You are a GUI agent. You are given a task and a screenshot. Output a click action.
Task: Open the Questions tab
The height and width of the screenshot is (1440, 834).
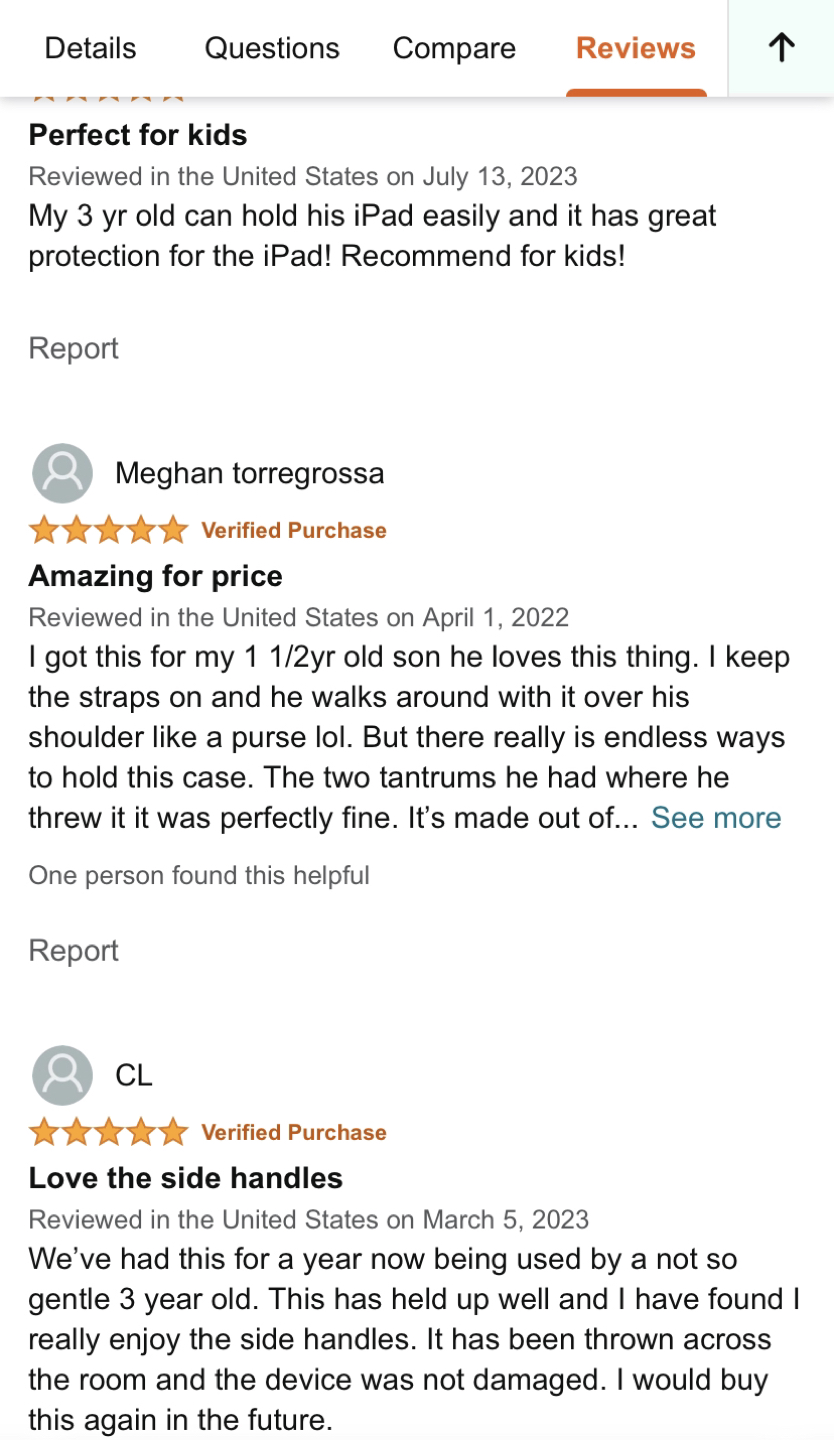point(272,48)
